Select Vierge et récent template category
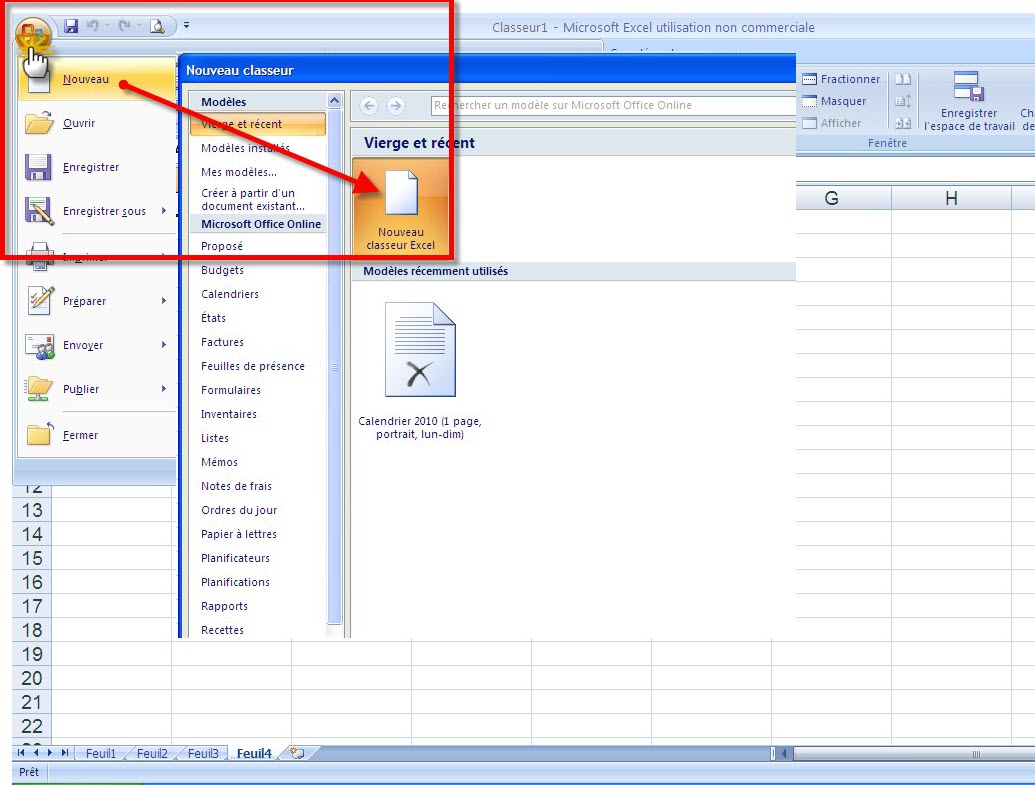This screenshot has width=1035, height=785. 258,124
